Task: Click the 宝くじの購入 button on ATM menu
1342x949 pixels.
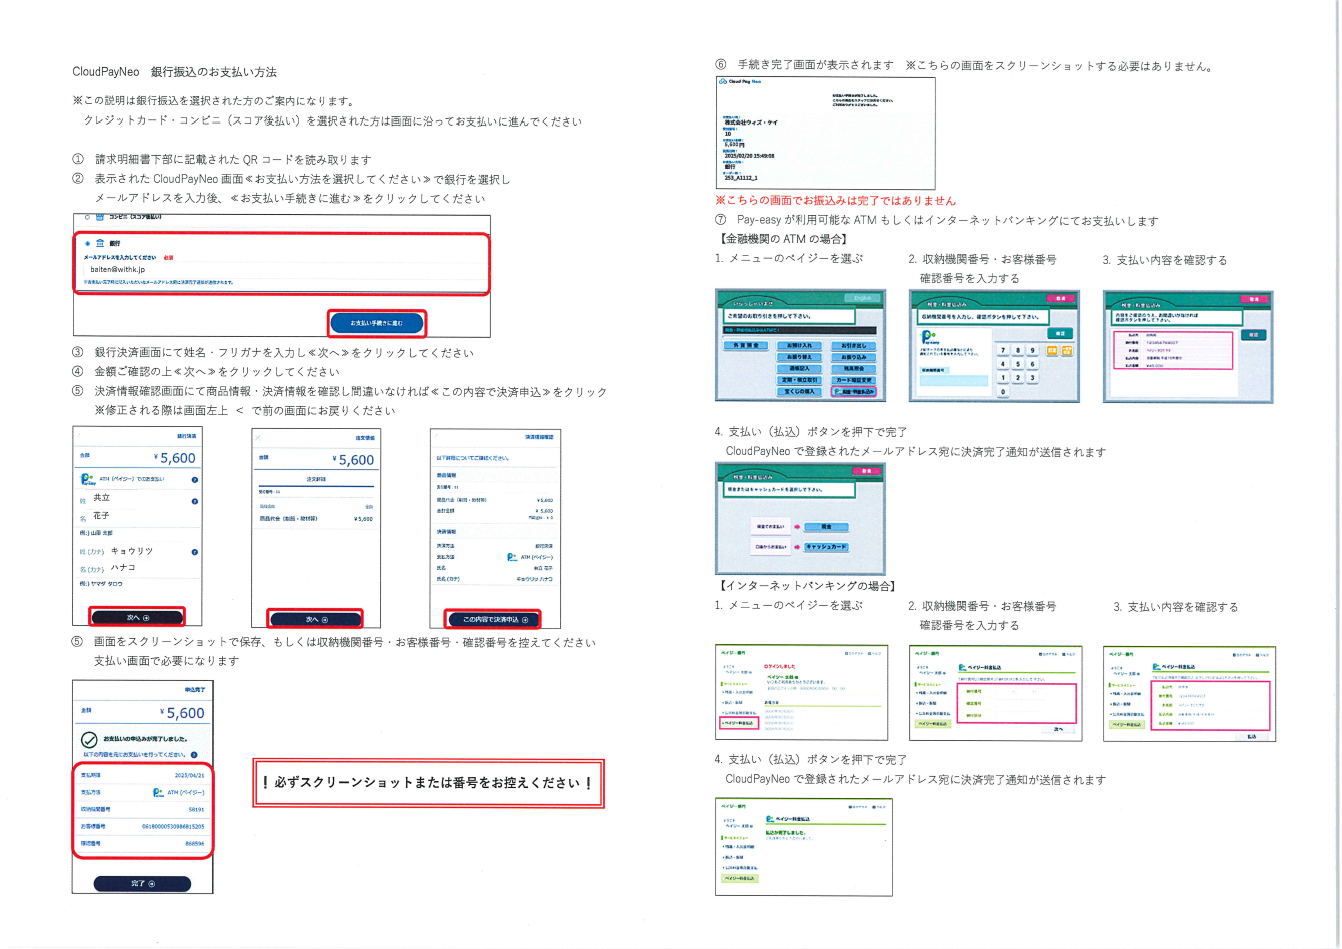Action: tap(799, 392)
